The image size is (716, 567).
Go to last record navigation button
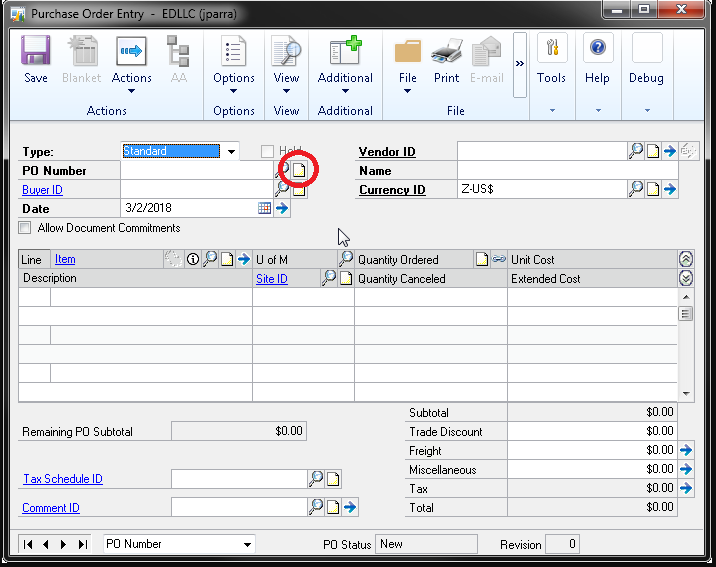pos(82,544)
